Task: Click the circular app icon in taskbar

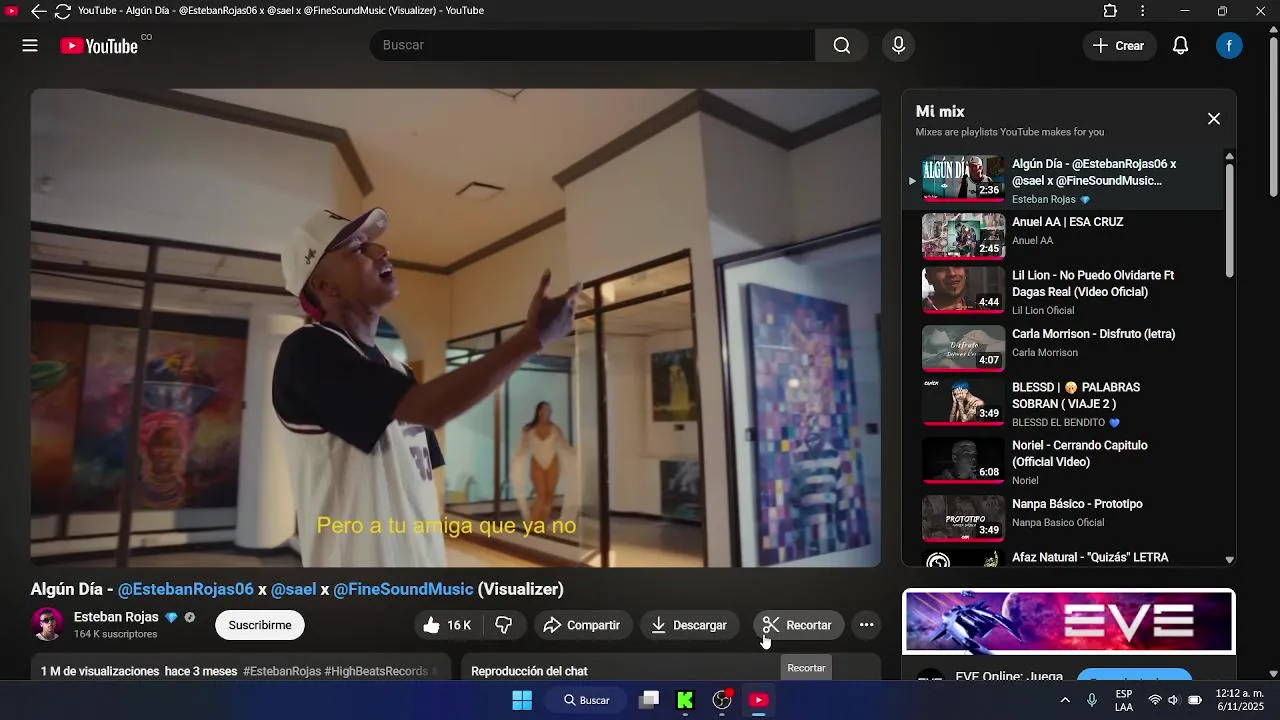Action: [722, 700]
